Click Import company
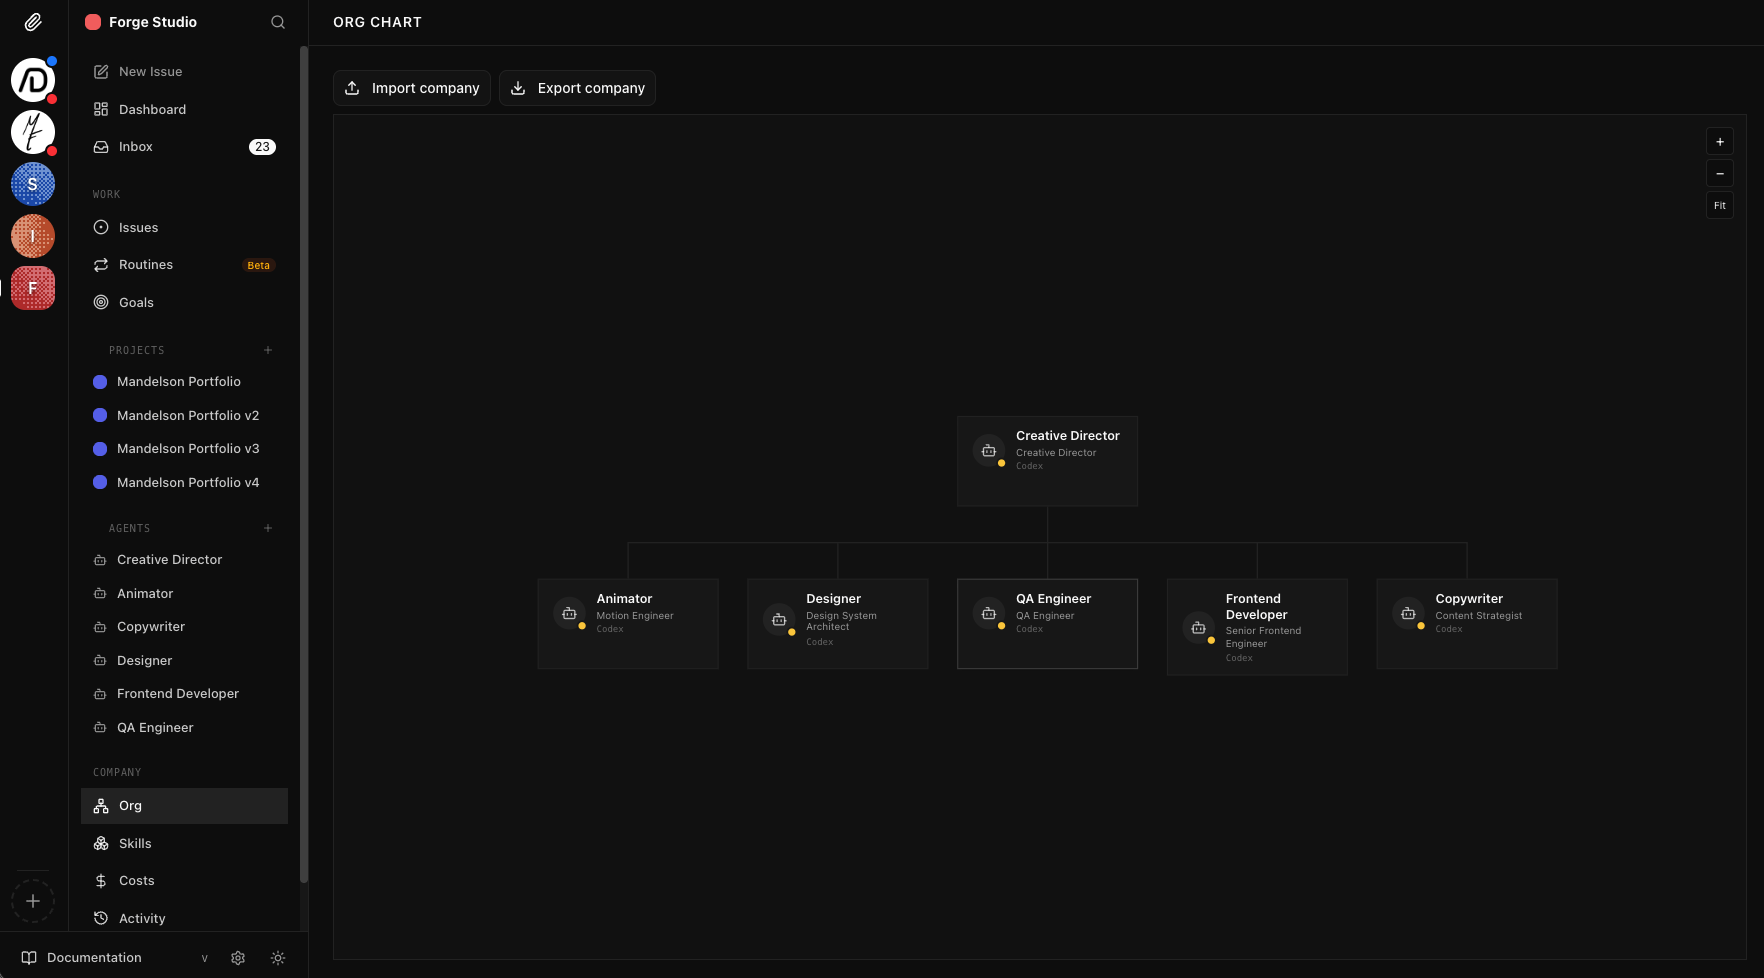 point(411,88)
